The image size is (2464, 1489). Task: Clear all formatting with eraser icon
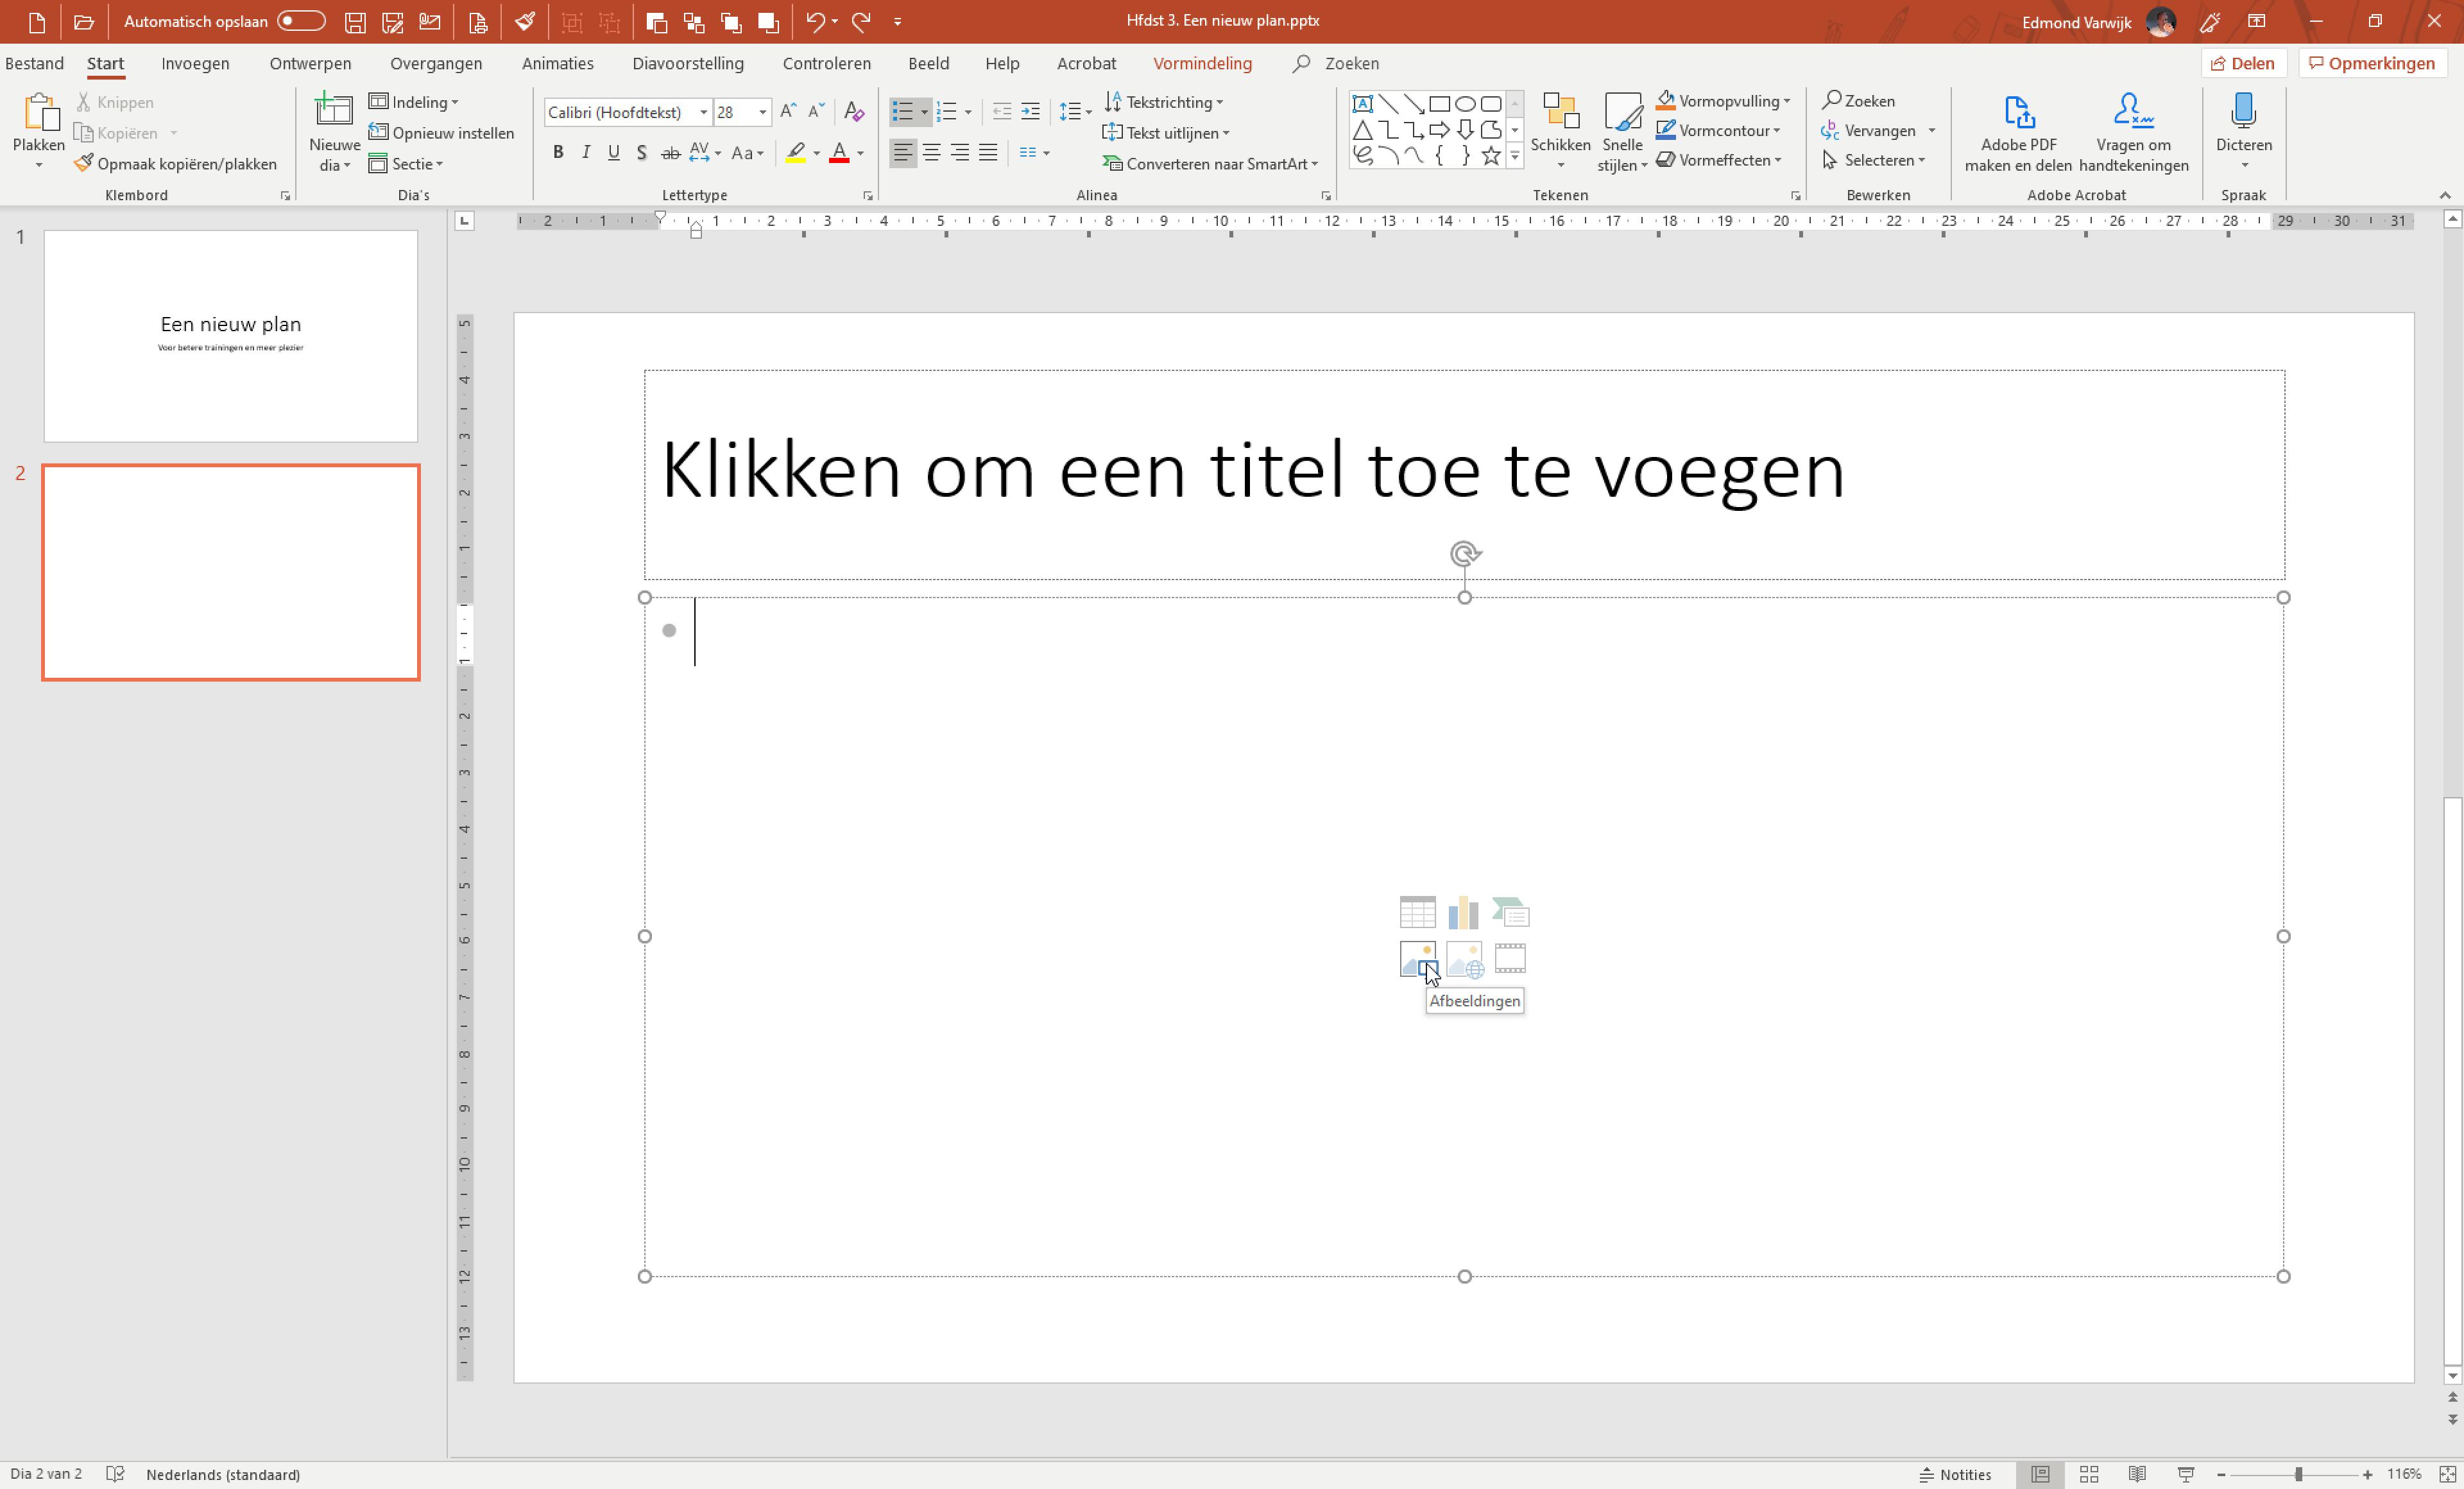(x=853, y=111)
